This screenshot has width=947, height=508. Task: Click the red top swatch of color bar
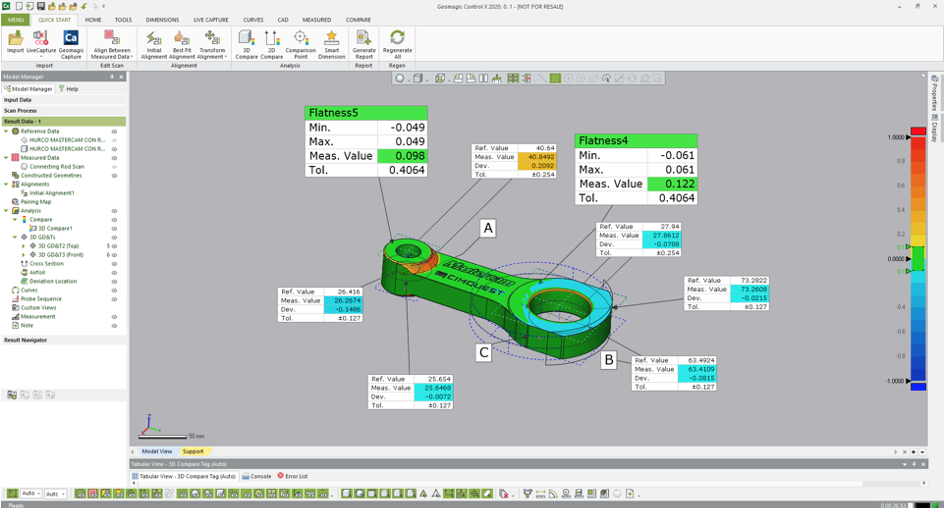918,131
